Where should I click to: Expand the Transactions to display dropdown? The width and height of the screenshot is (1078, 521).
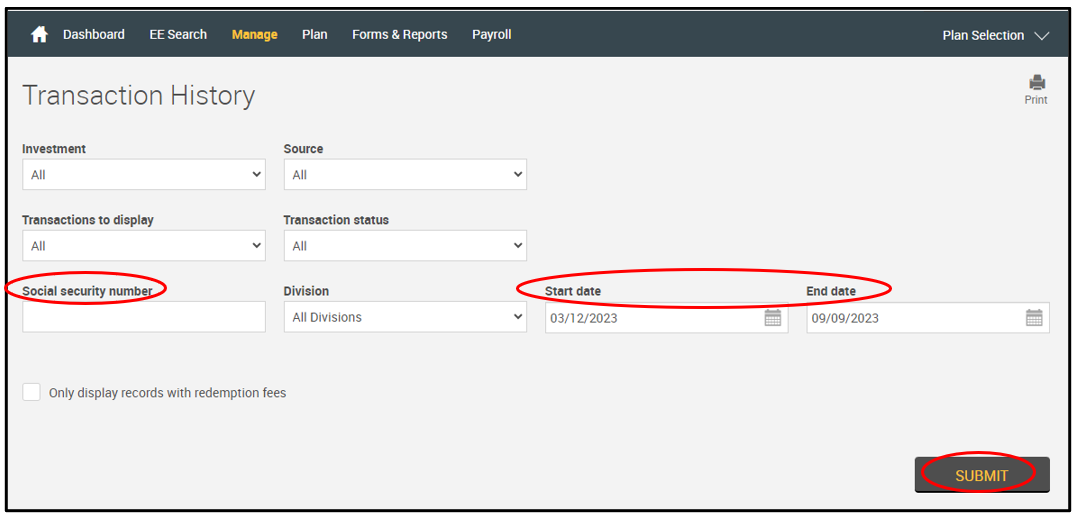pyautogui.click(x=144, y=246)
